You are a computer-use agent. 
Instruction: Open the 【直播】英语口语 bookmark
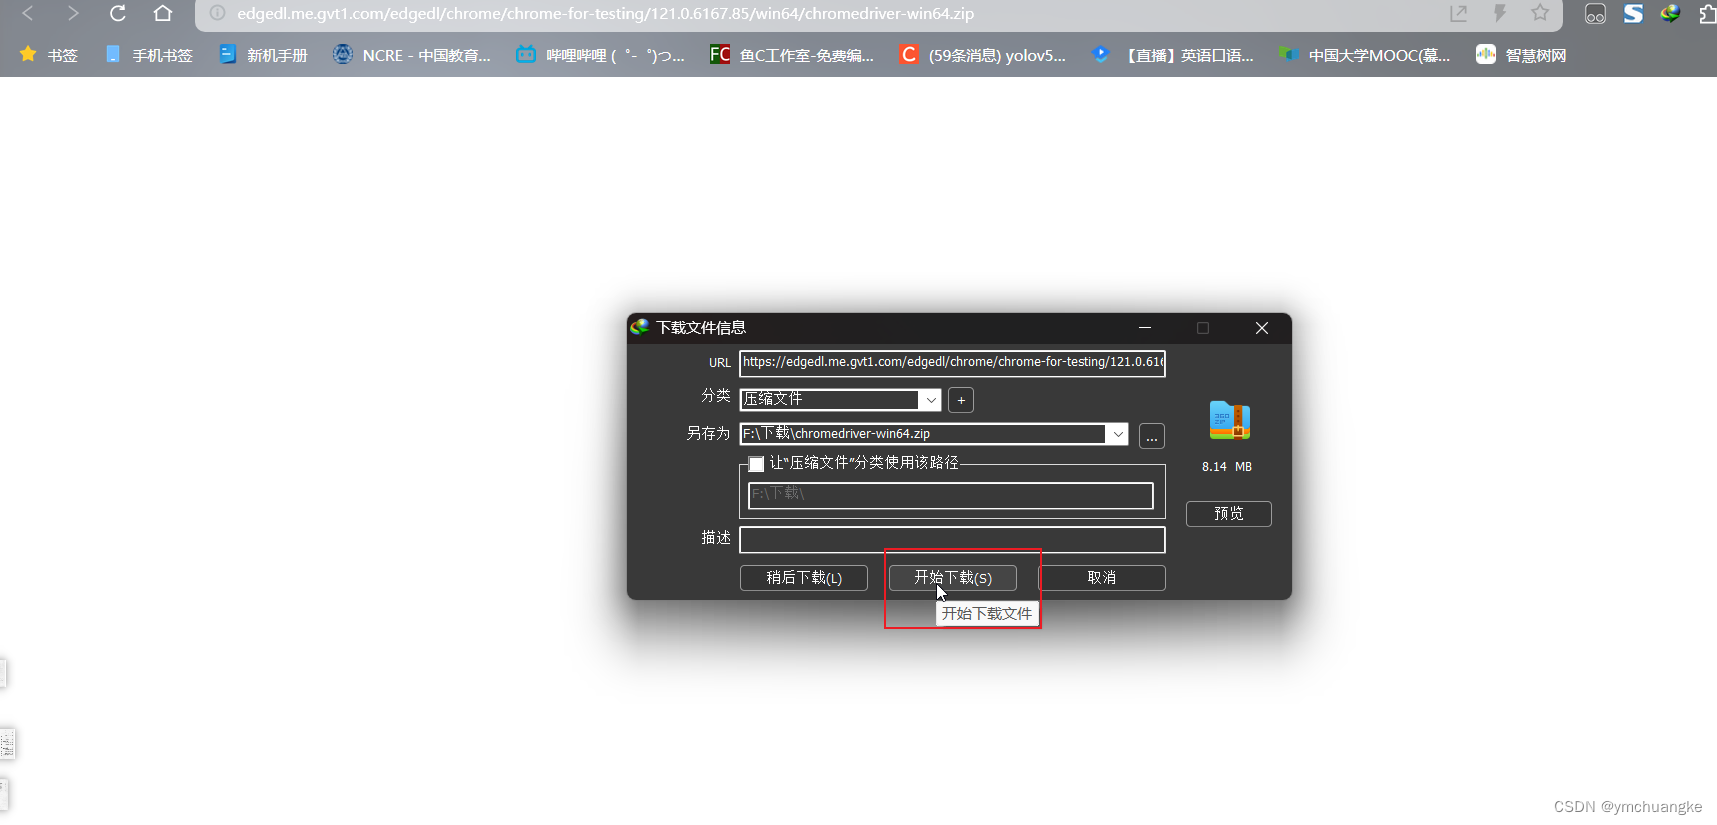click(x=1172, y=55)
